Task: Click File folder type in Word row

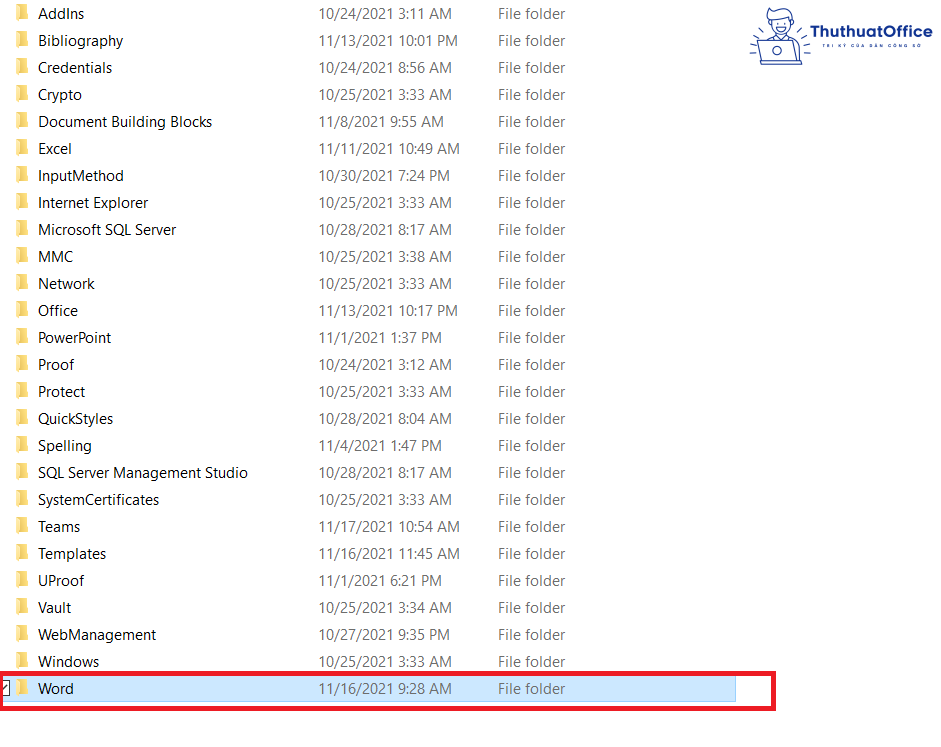Action: click(x=531, y=689)
